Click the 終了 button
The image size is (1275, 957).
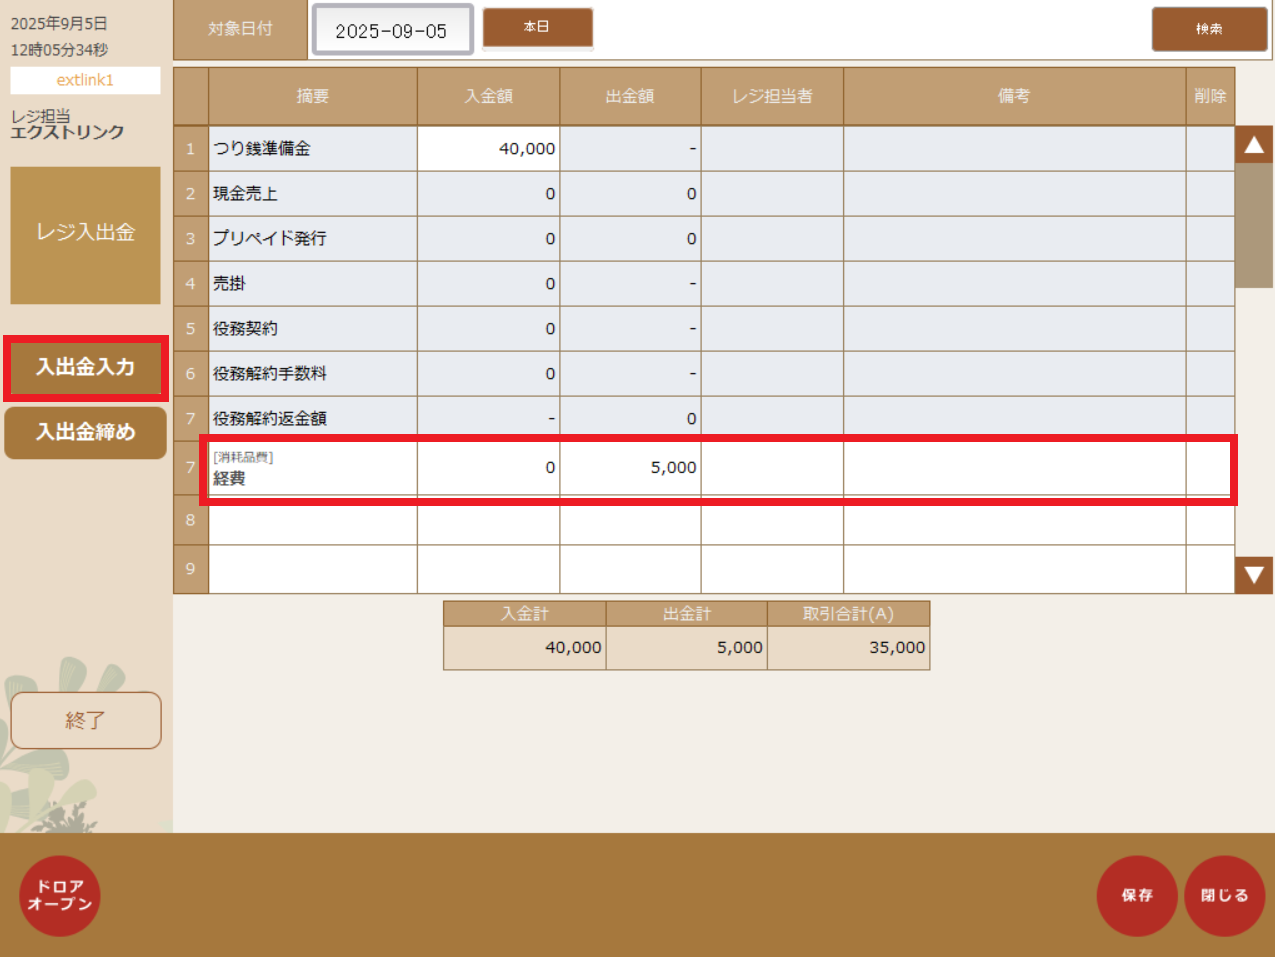point(85,720)
